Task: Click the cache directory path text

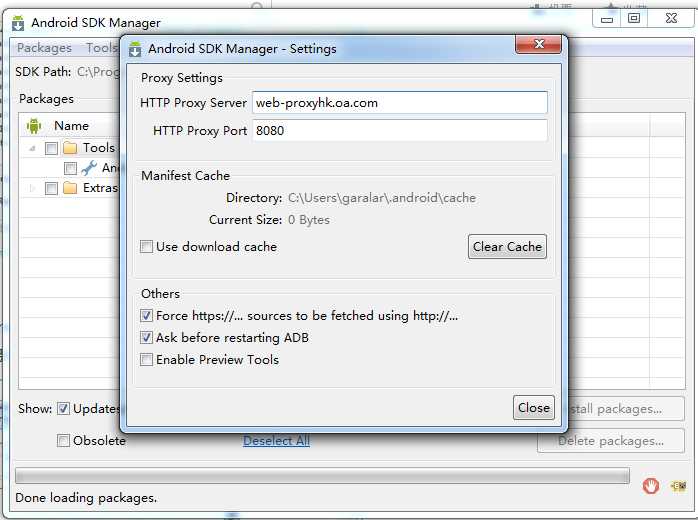Action: pyautogui.click(x=382, y=198)
